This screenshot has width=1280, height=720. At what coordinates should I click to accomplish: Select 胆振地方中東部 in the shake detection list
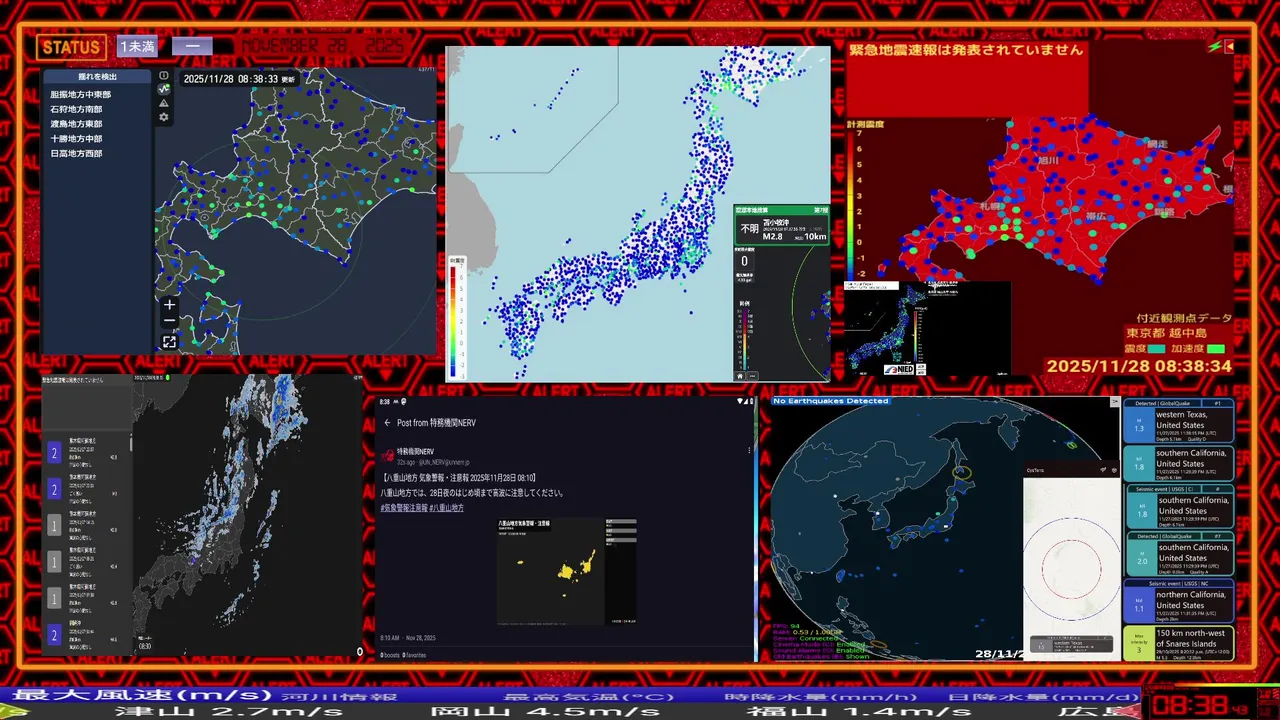tap(81, 94)
